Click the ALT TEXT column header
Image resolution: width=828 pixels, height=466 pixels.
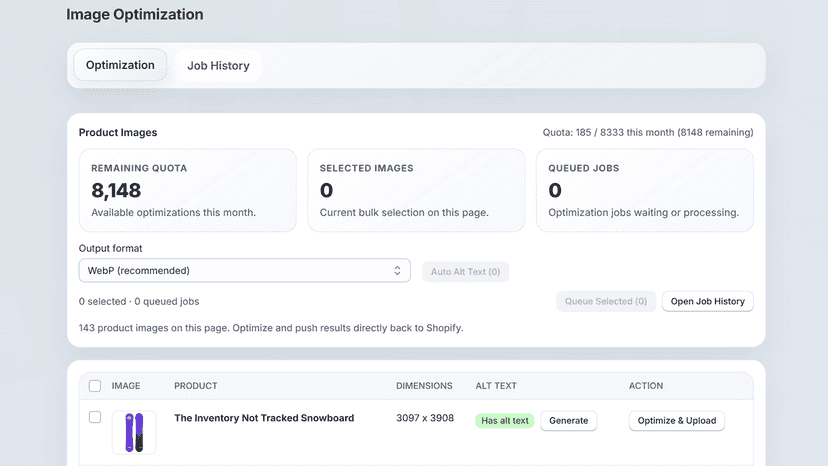[x=496, y=386]
